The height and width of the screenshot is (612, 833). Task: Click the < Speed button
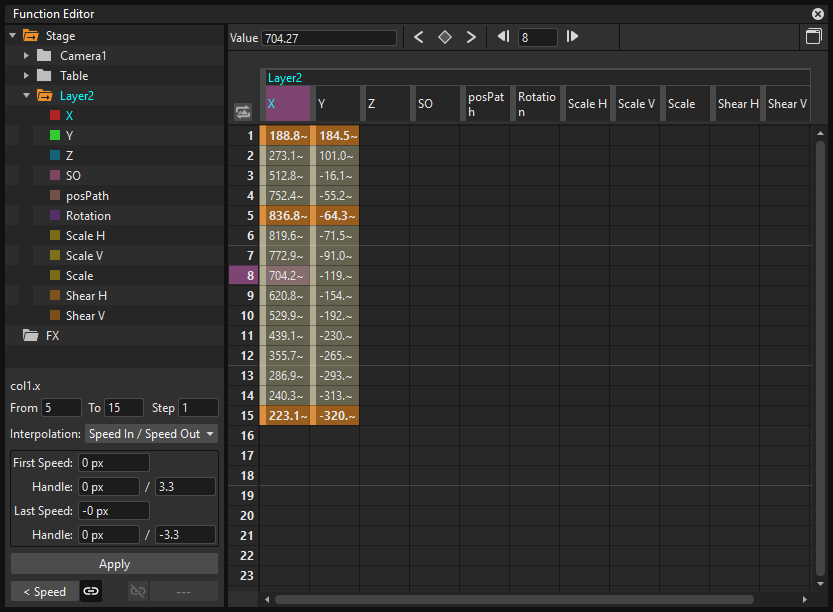(x=45, y=591)
